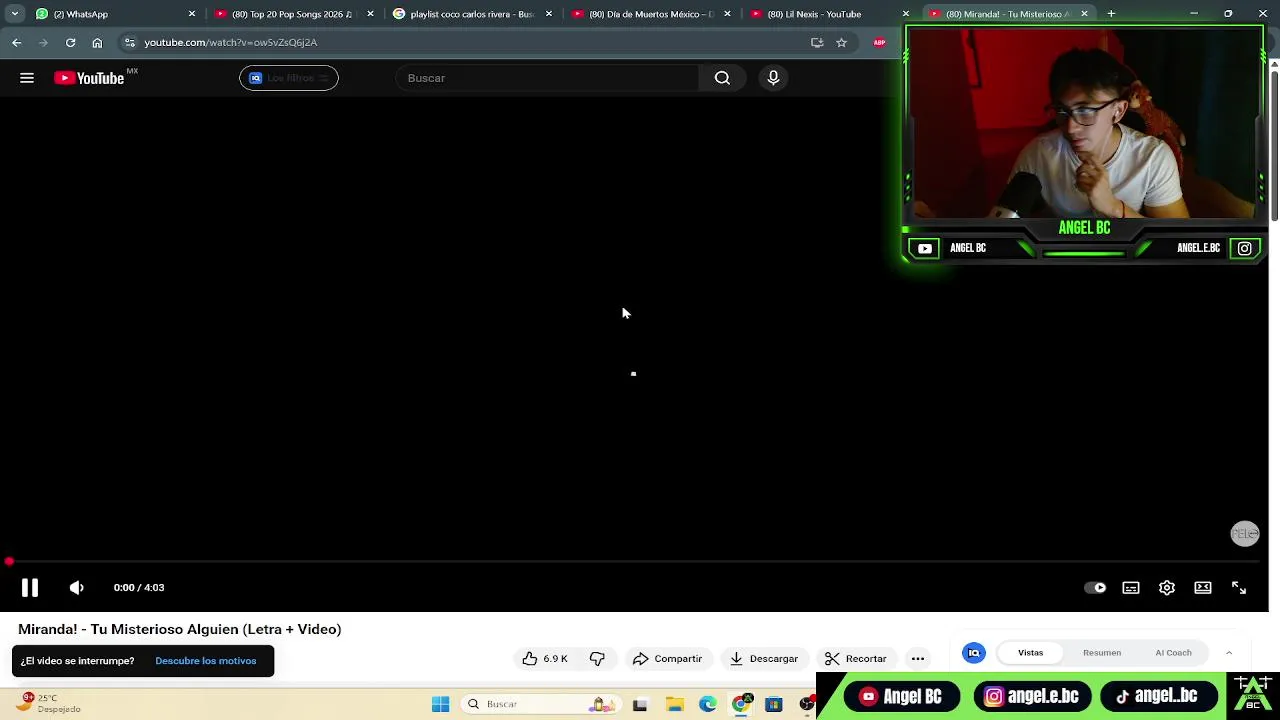This screenshot has height=720, width=1280.
Task: Click the taskbar Buscar search box
Action: coord(543,704)
